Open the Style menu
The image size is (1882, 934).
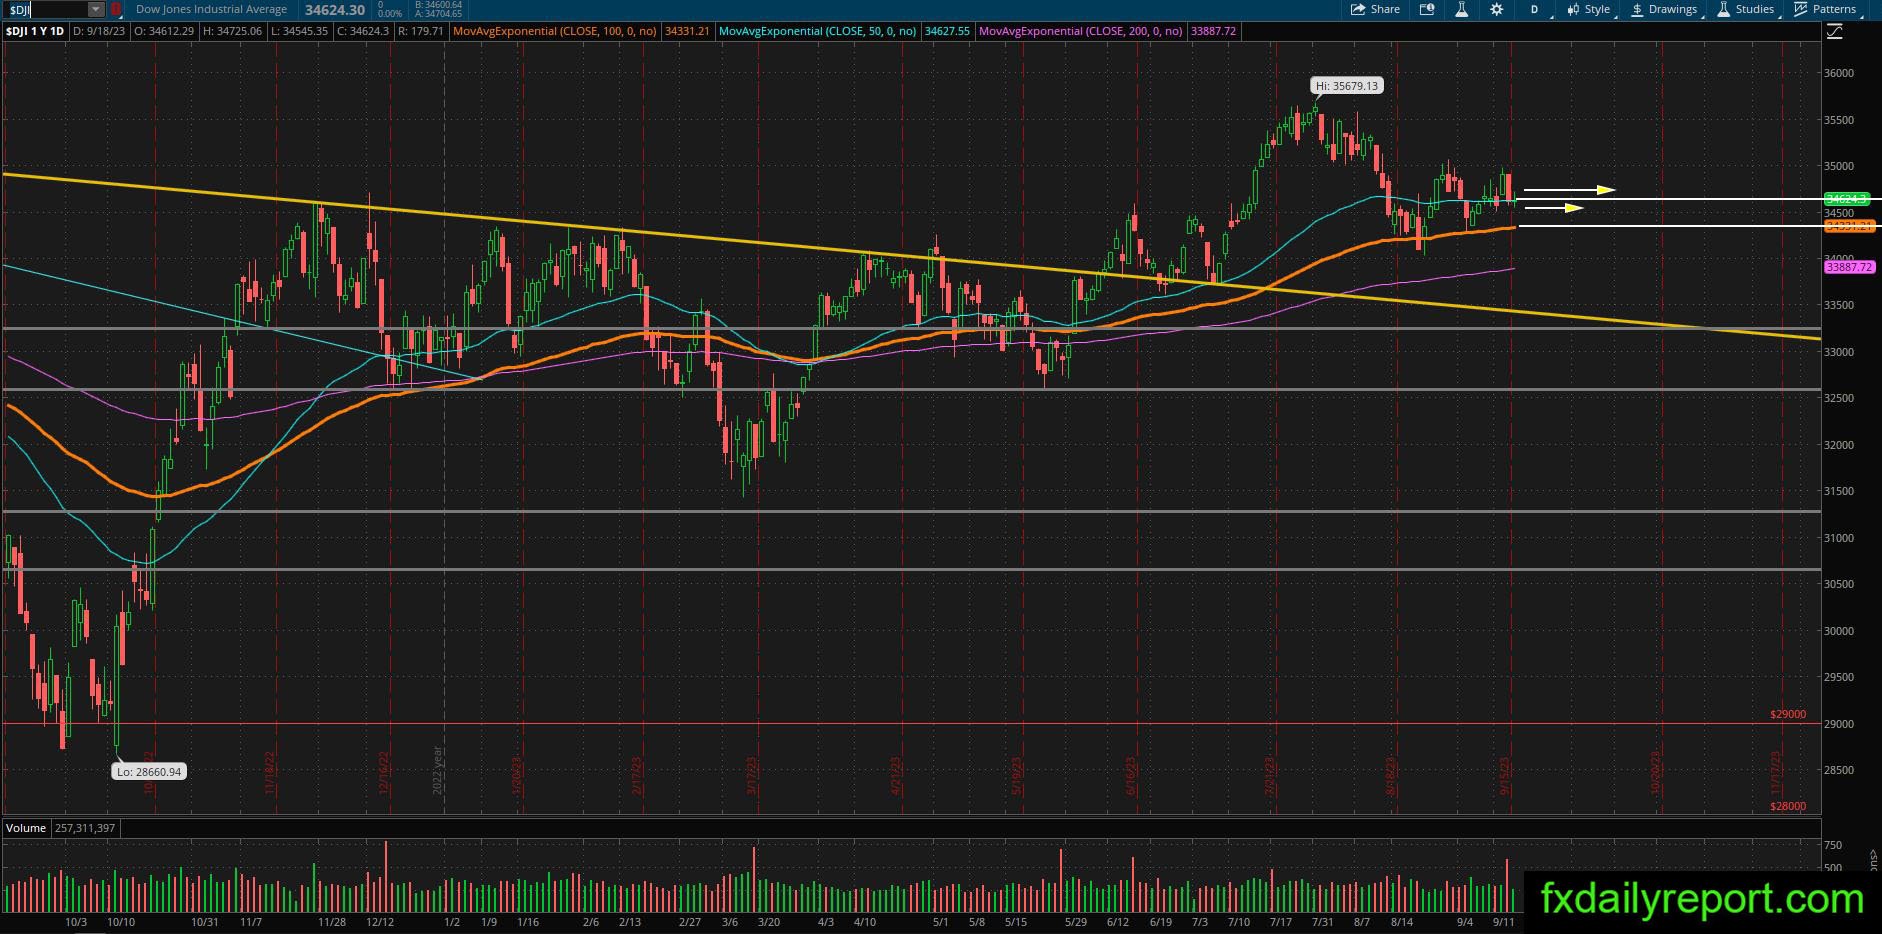tap(1588, 9)
